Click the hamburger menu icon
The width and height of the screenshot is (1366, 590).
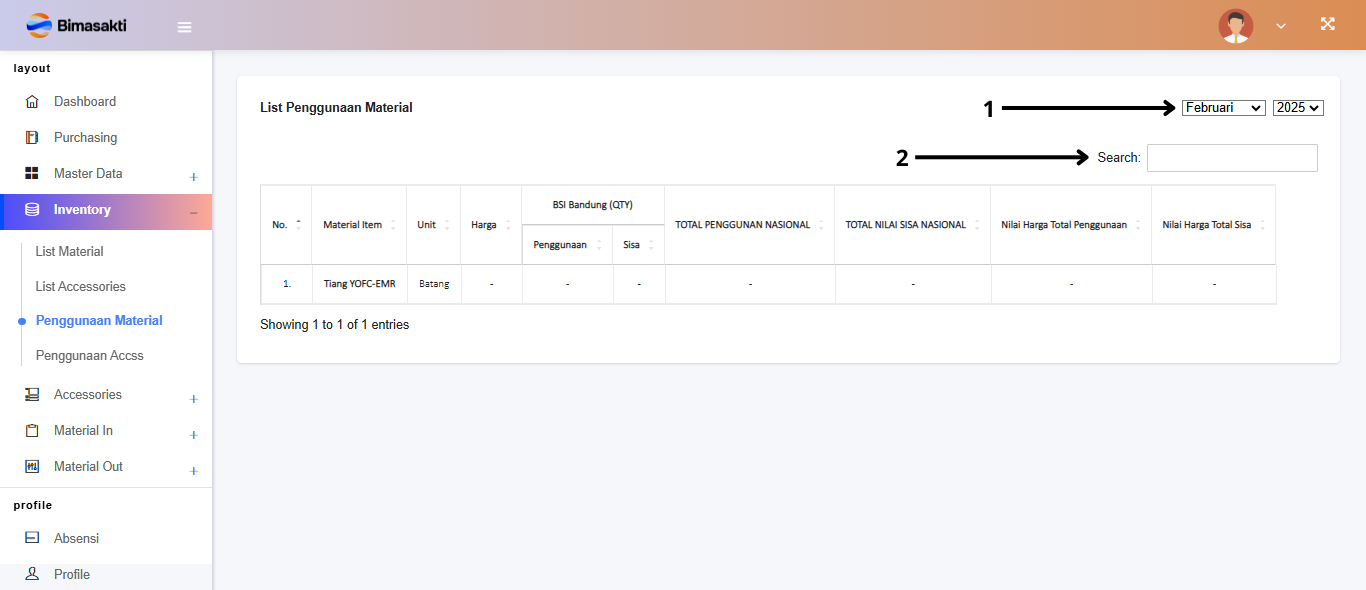[x=184, y=27]
